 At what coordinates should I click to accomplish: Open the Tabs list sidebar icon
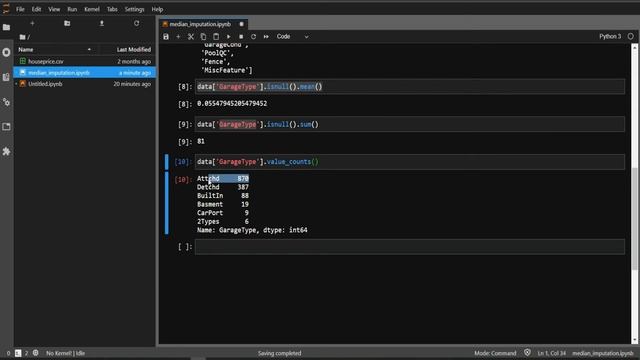(x=7, y=127)
